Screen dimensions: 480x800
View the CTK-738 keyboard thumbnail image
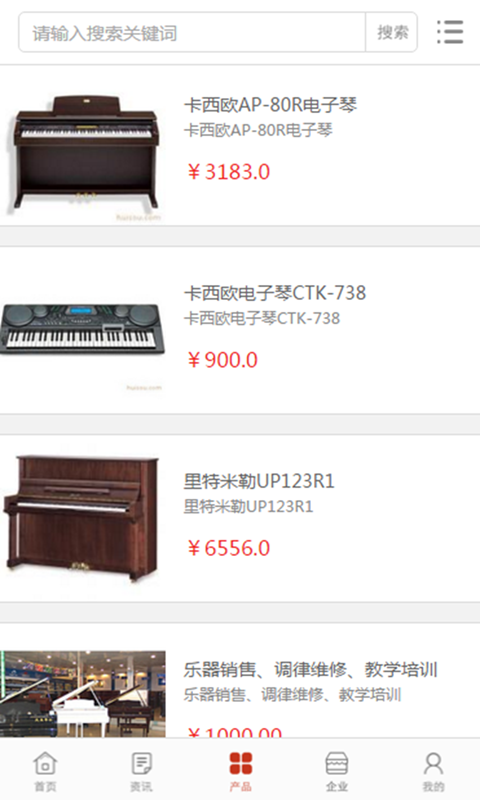coord(83,331)
